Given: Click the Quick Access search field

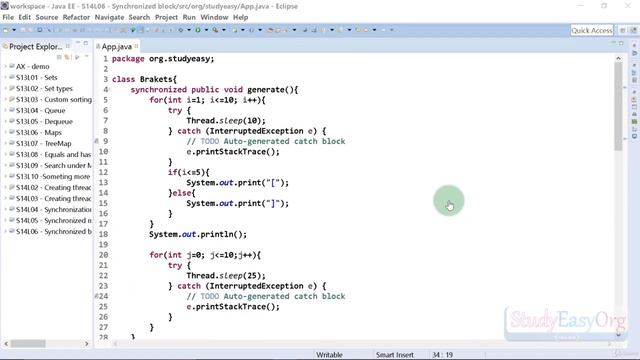Looking at the screenshot, I should (592, 30).
